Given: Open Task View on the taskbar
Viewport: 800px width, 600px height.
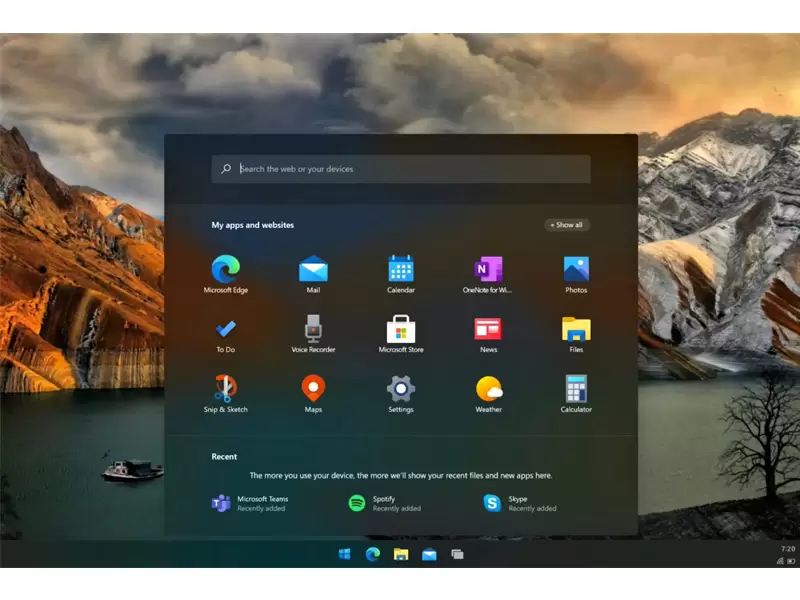Looking at the screenshot, I should [457, 554].
